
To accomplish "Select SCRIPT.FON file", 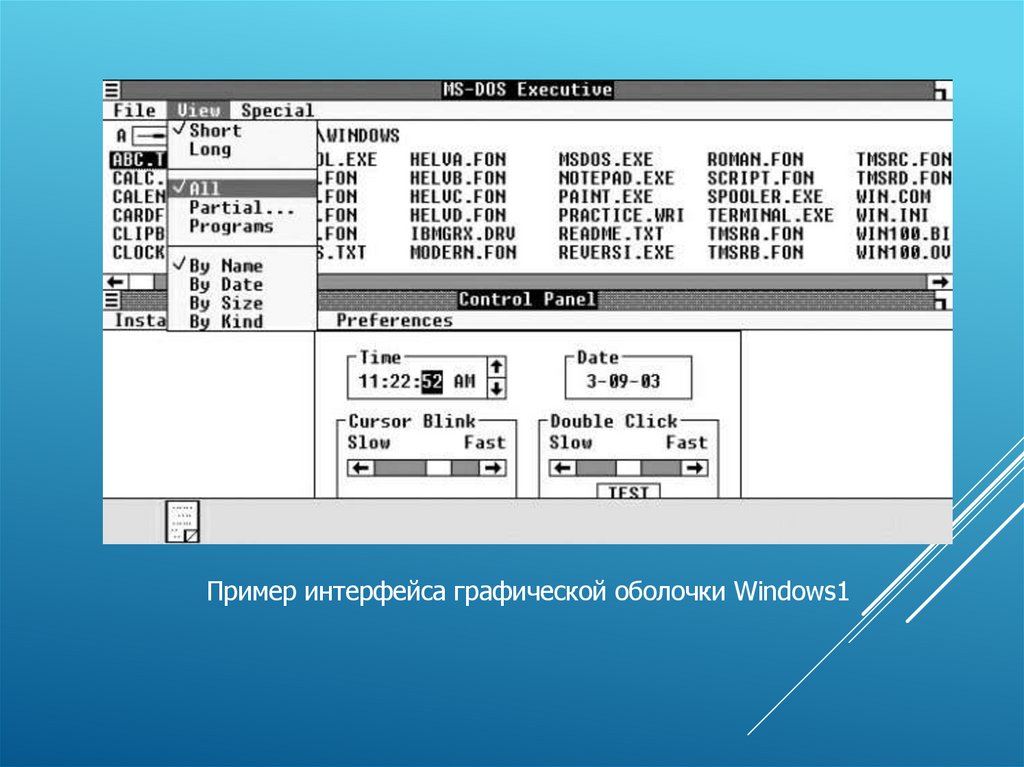I will click(760, 178).
